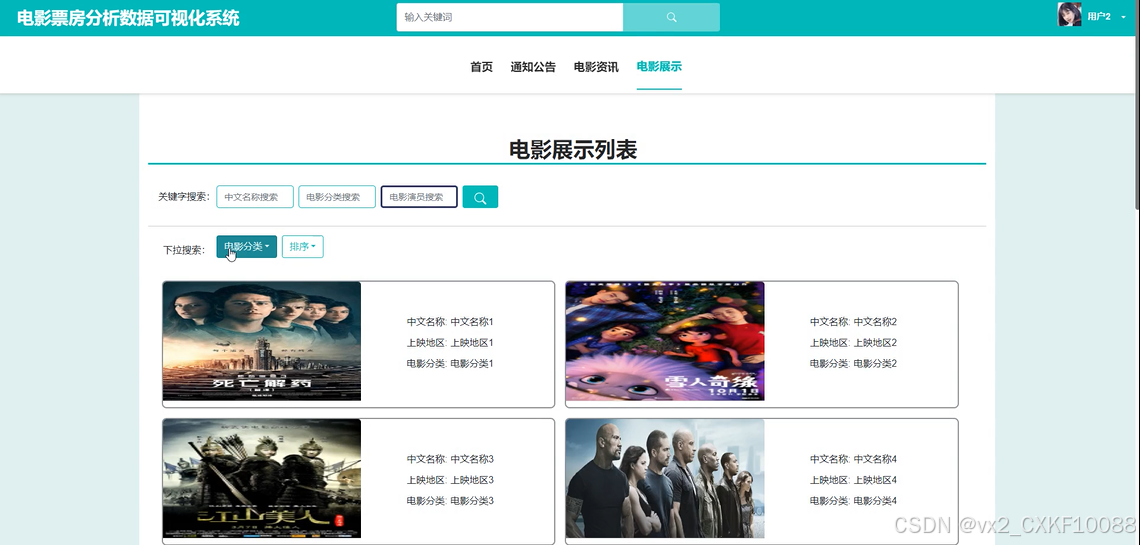
Task: Click the 下拉搜索 label
Action: click(x=183, y=250)
